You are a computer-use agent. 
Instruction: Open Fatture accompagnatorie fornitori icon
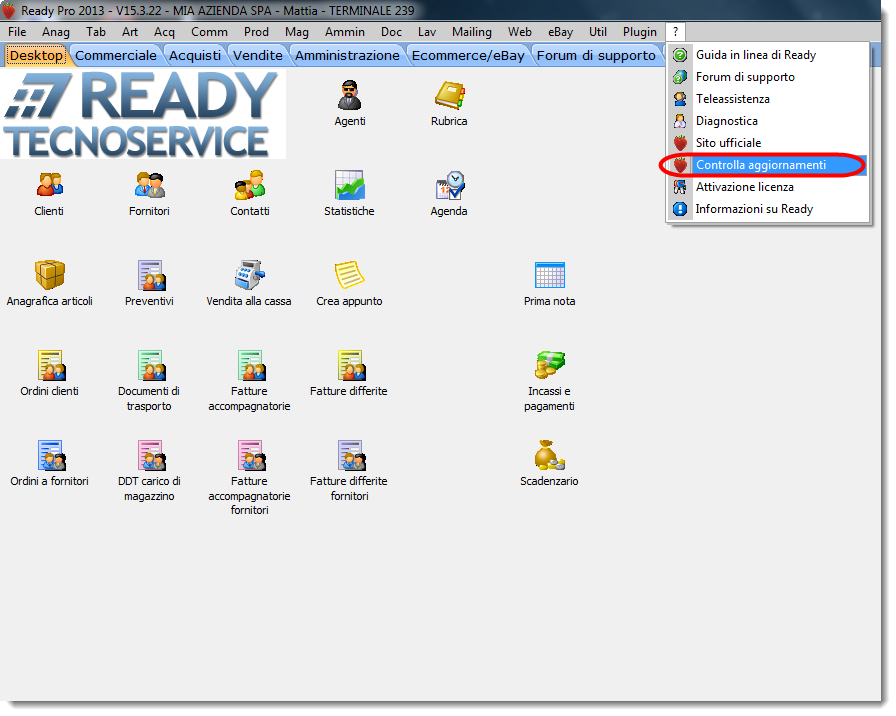coord(250,455)
